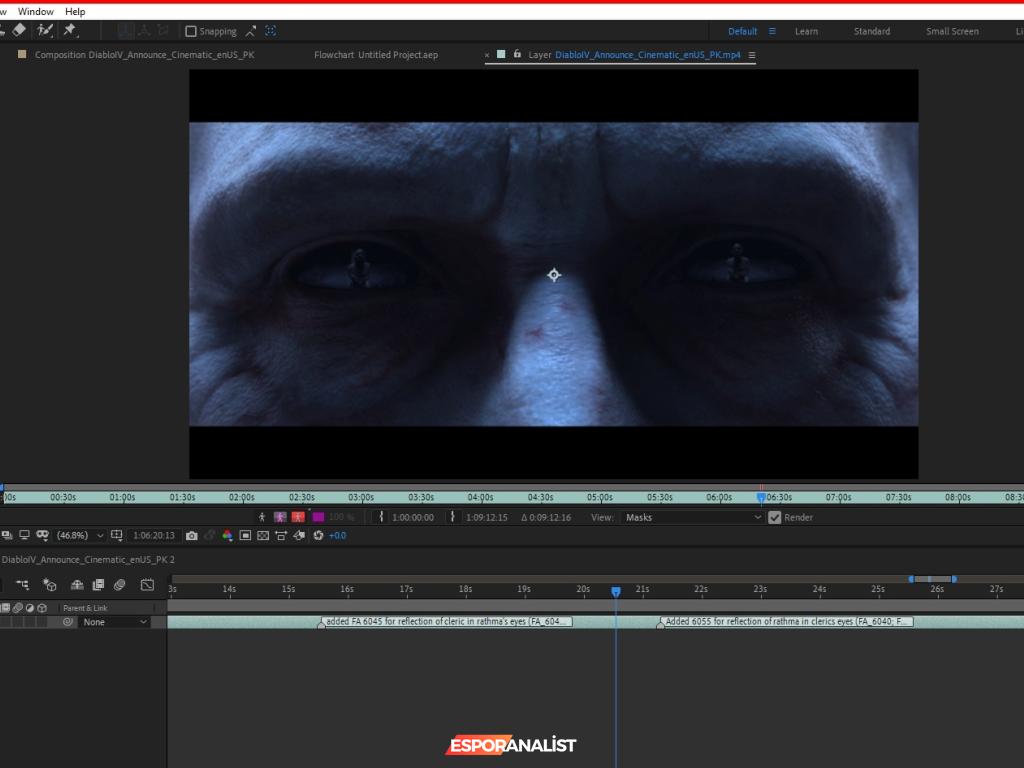The image size is (1024, 768).
Task: Reset exposure with the aperture icon
Action: 318,536
